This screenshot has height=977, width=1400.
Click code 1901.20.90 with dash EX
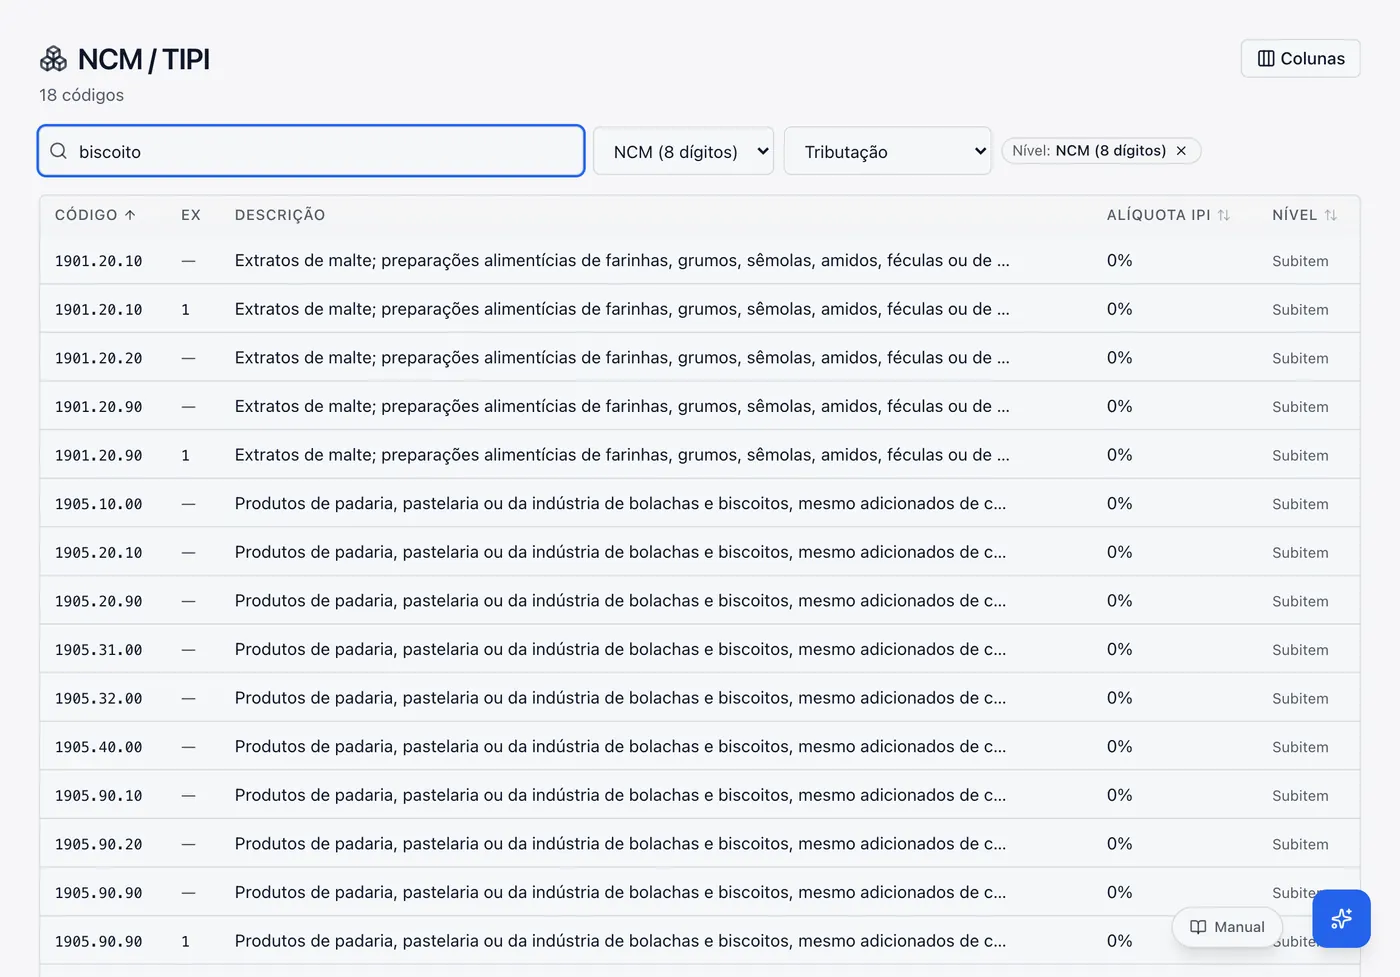[x=98, y=407]
